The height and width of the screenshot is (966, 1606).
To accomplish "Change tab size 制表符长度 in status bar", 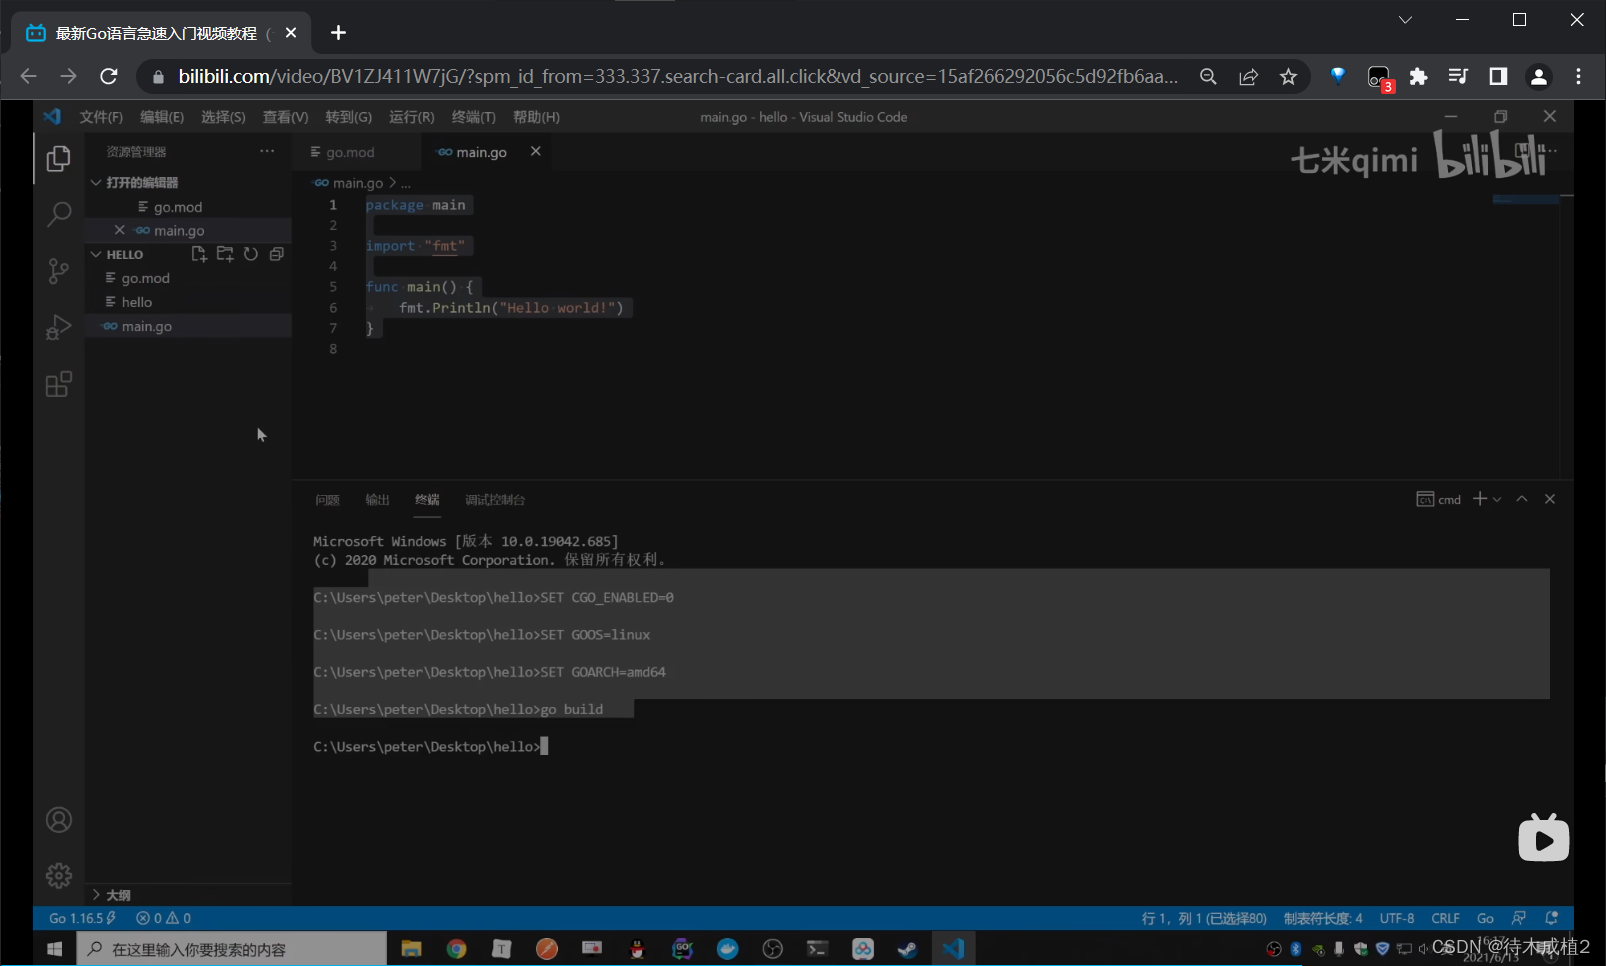I will tap(1323, 918).
